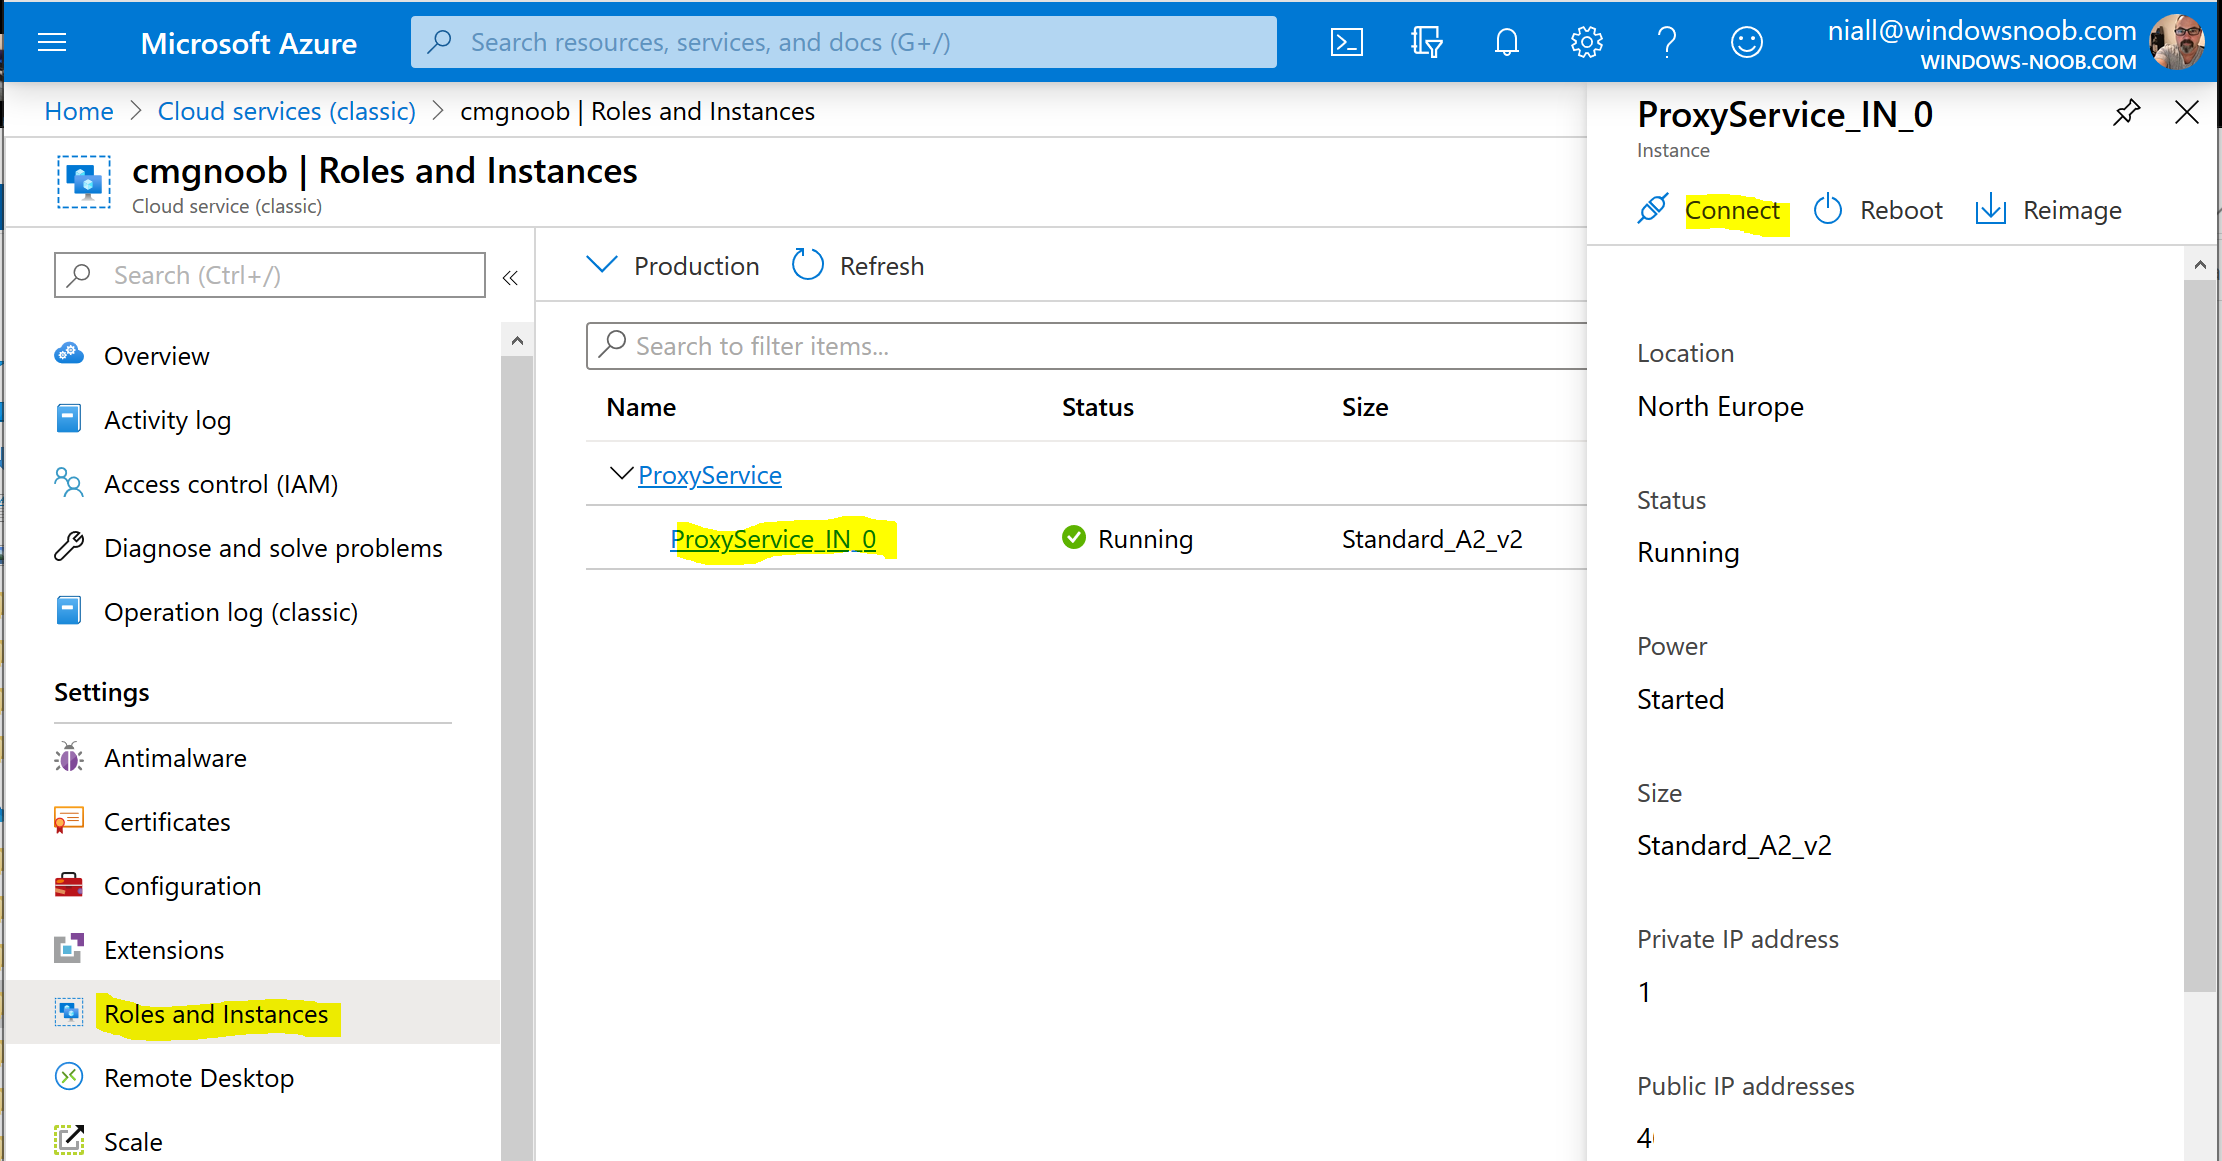Open Cloud Shell from the top bar
The height and width of the screenshot is (1161, 2222).
pyautogui.click(x=1347, y=42)
